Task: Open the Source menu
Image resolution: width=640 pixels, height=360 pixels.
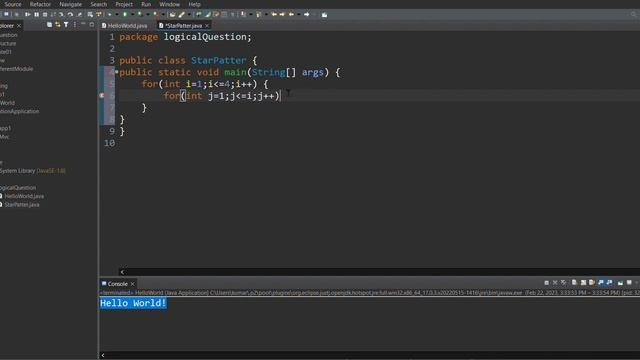Action: coord(13,4)
